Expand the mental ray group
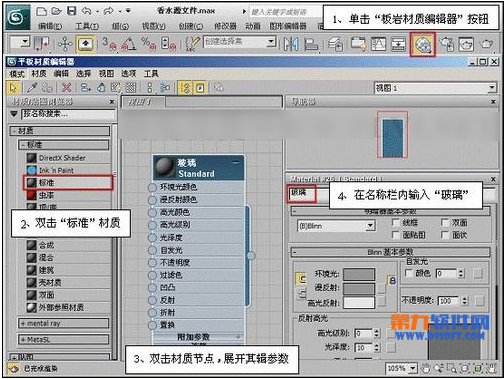The width and height of the screenshot is (504, 379). [x=63, y=323]
